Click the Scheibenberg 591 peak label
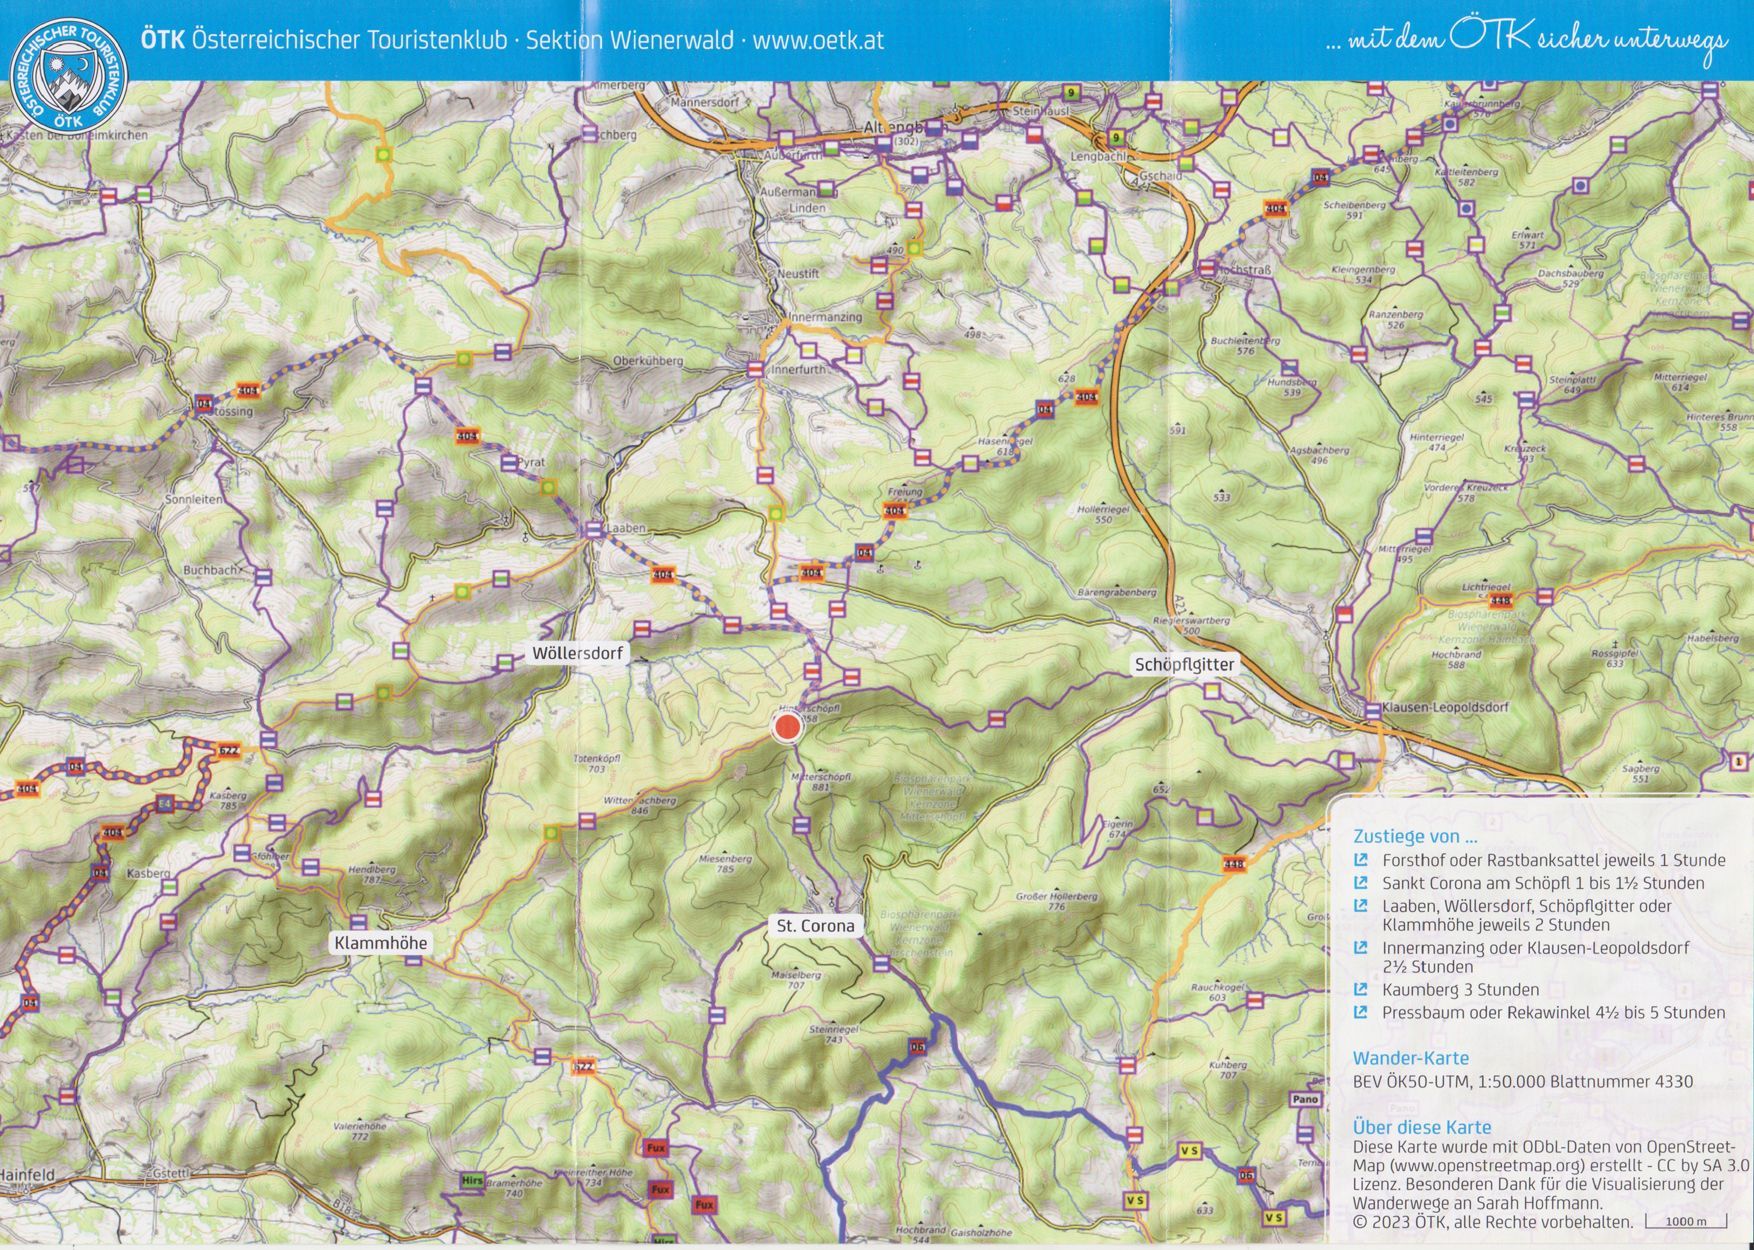Screen dimensions: 1754x1250 tap(1355, 209)
